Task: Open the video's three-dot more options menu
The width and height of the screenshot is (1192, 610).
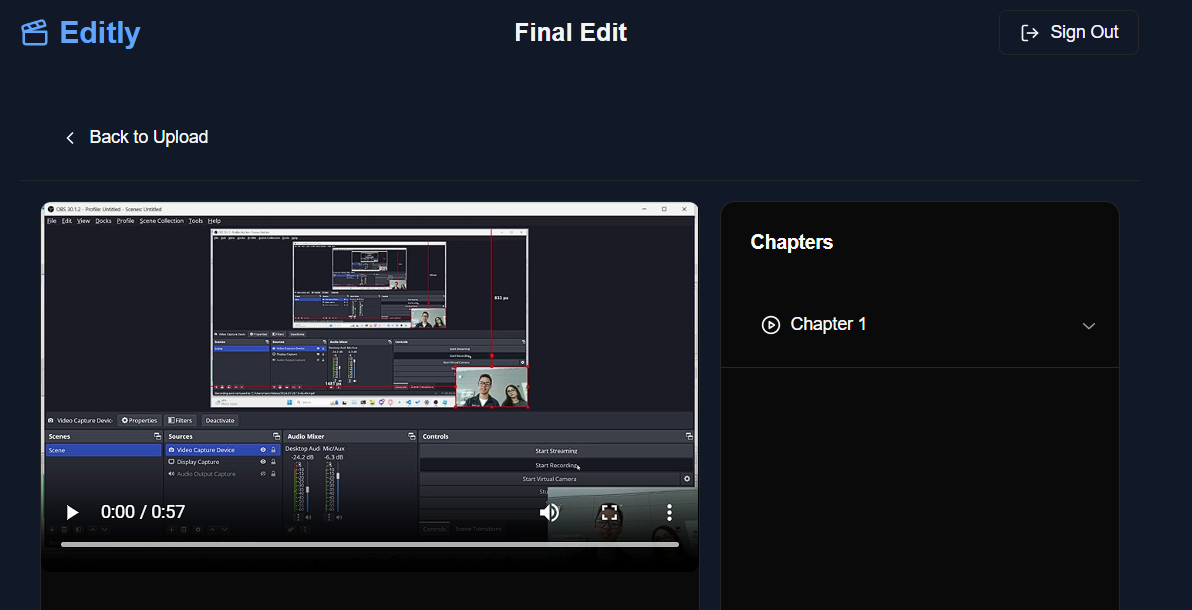Action: (669, 512)
